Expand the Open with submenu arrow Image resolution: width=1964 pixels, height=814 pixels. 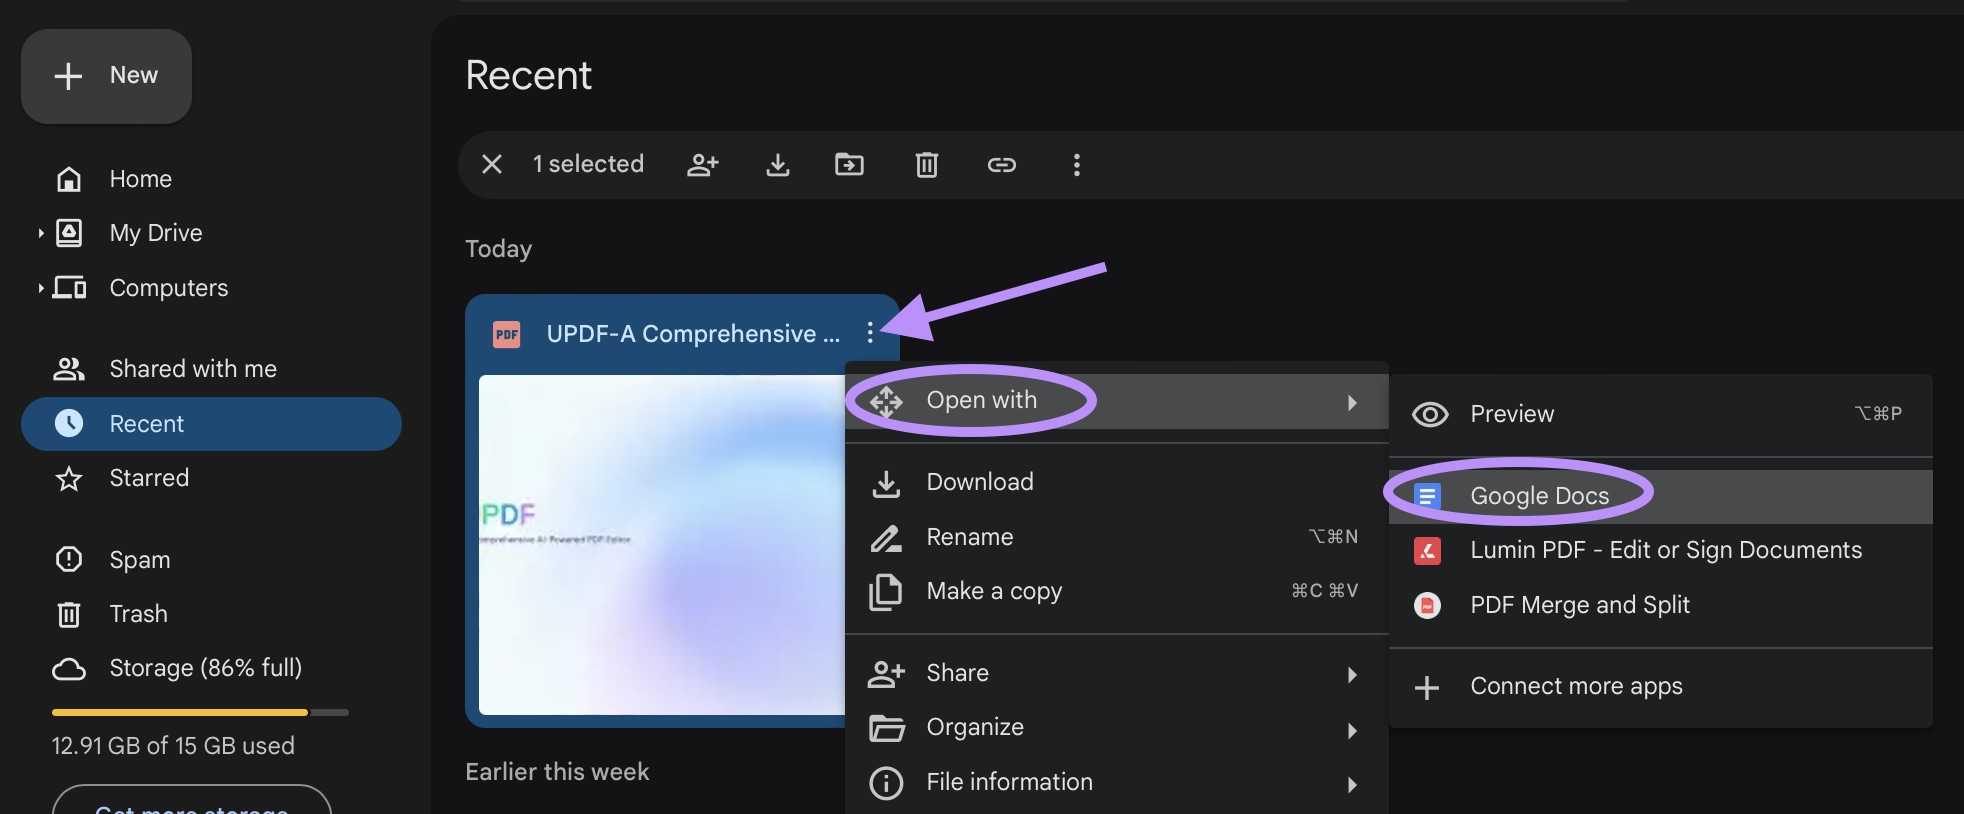click(1352, 402)
